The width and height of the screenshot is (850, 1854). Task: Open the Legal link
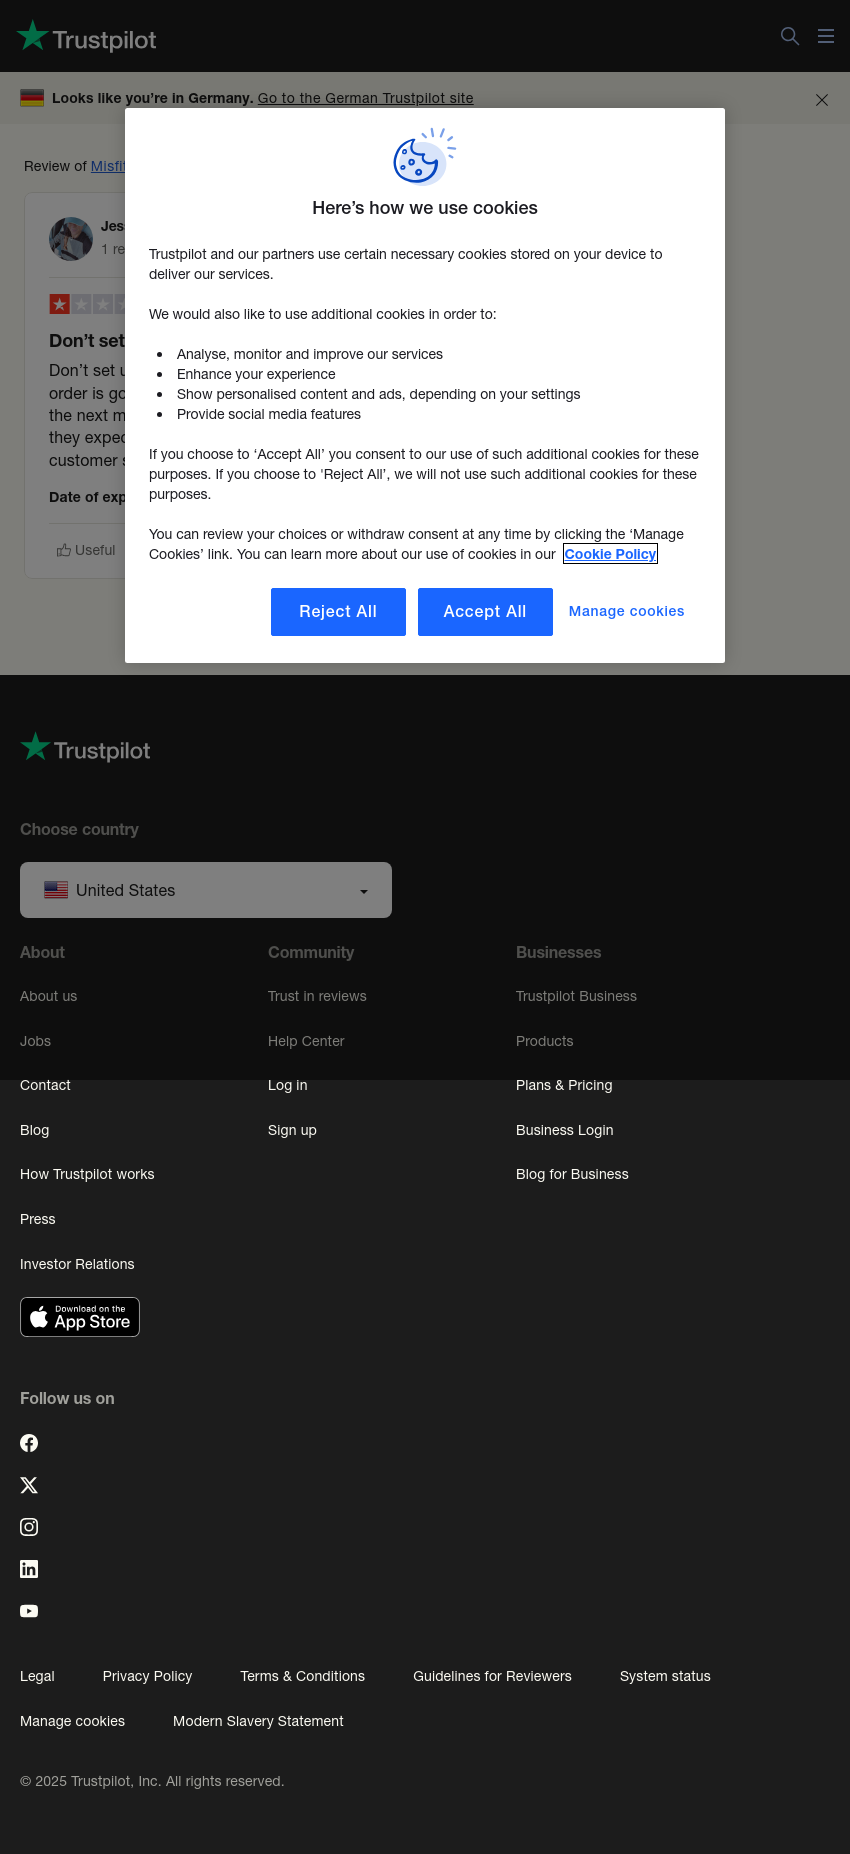[37, 1676]
